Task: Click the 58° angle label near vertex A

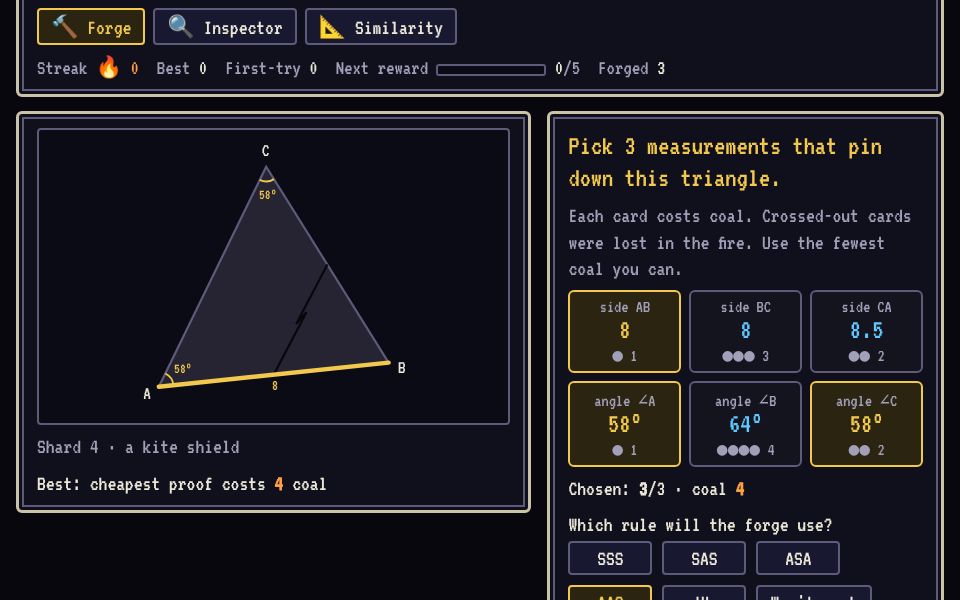Action: coord(182,369)
